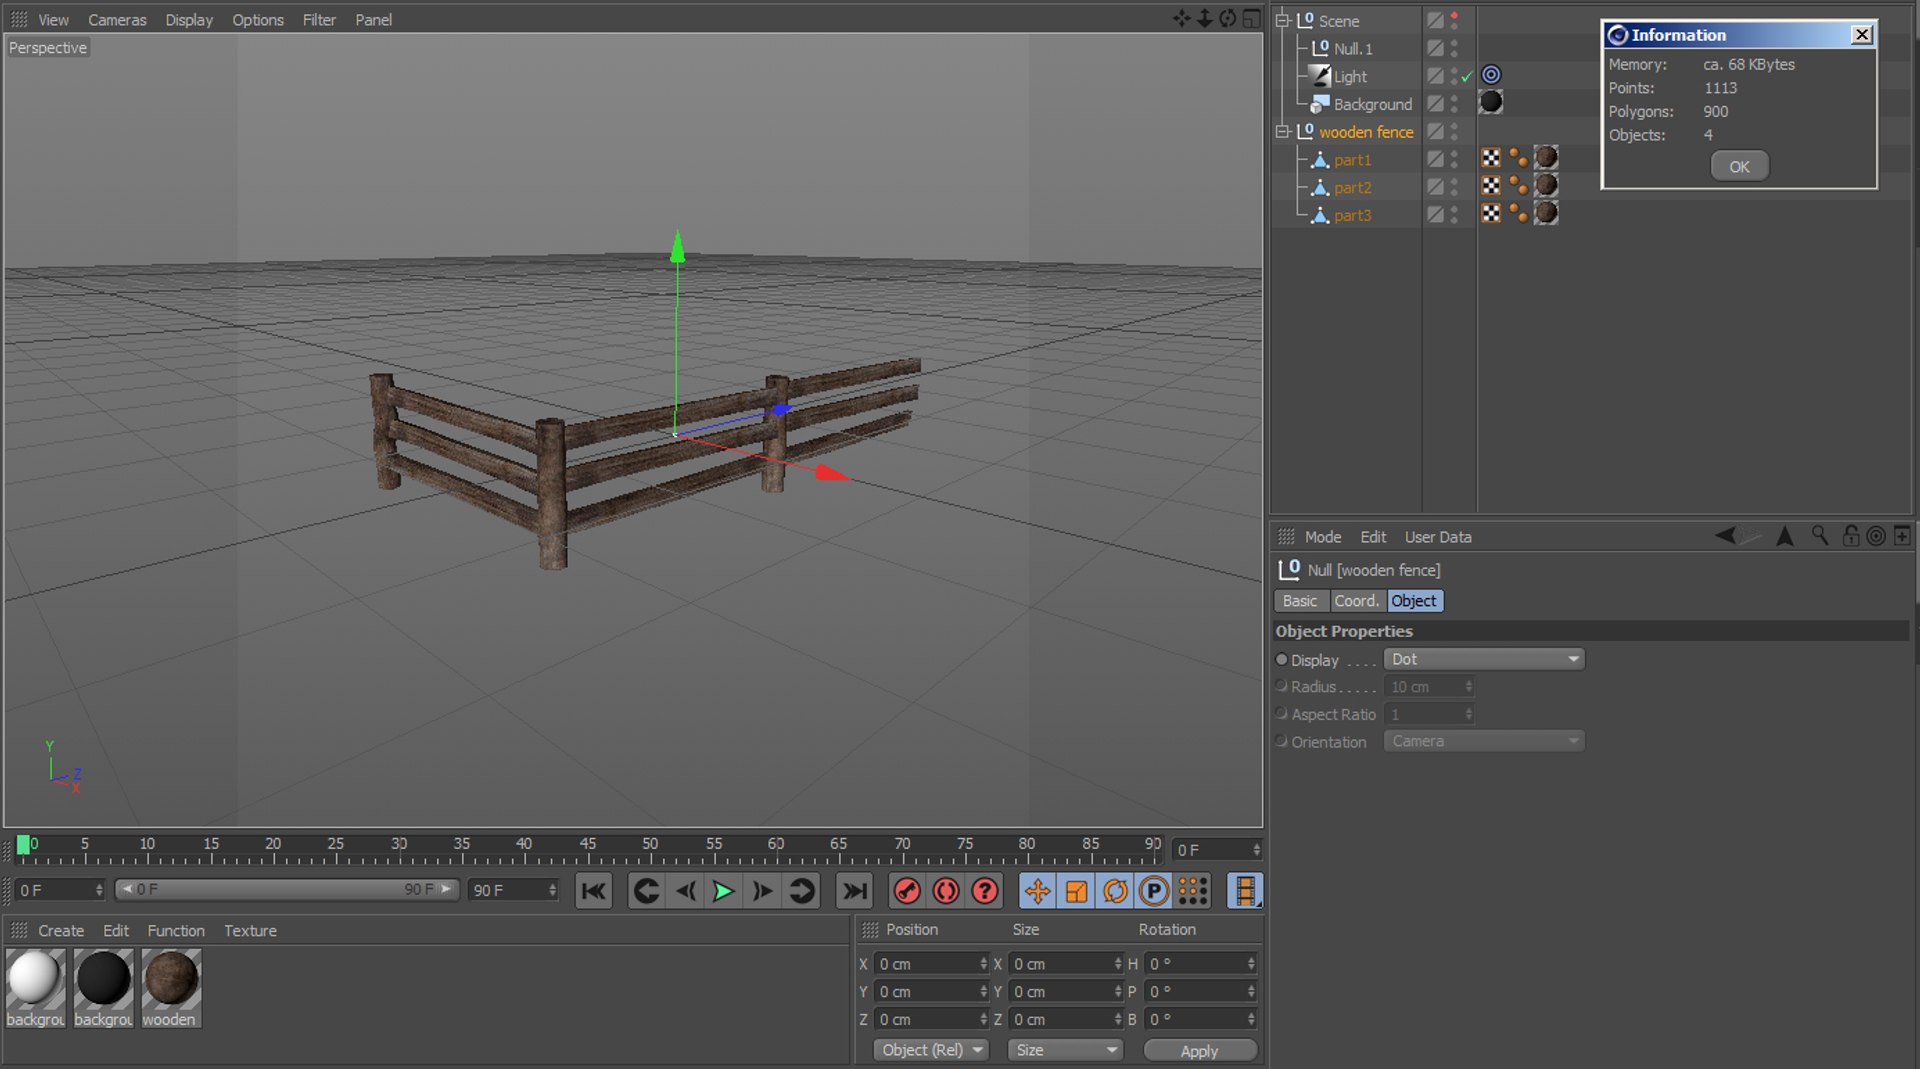
Task: Toggle the position keyframe move icon
Action: tap(1038, 891)
